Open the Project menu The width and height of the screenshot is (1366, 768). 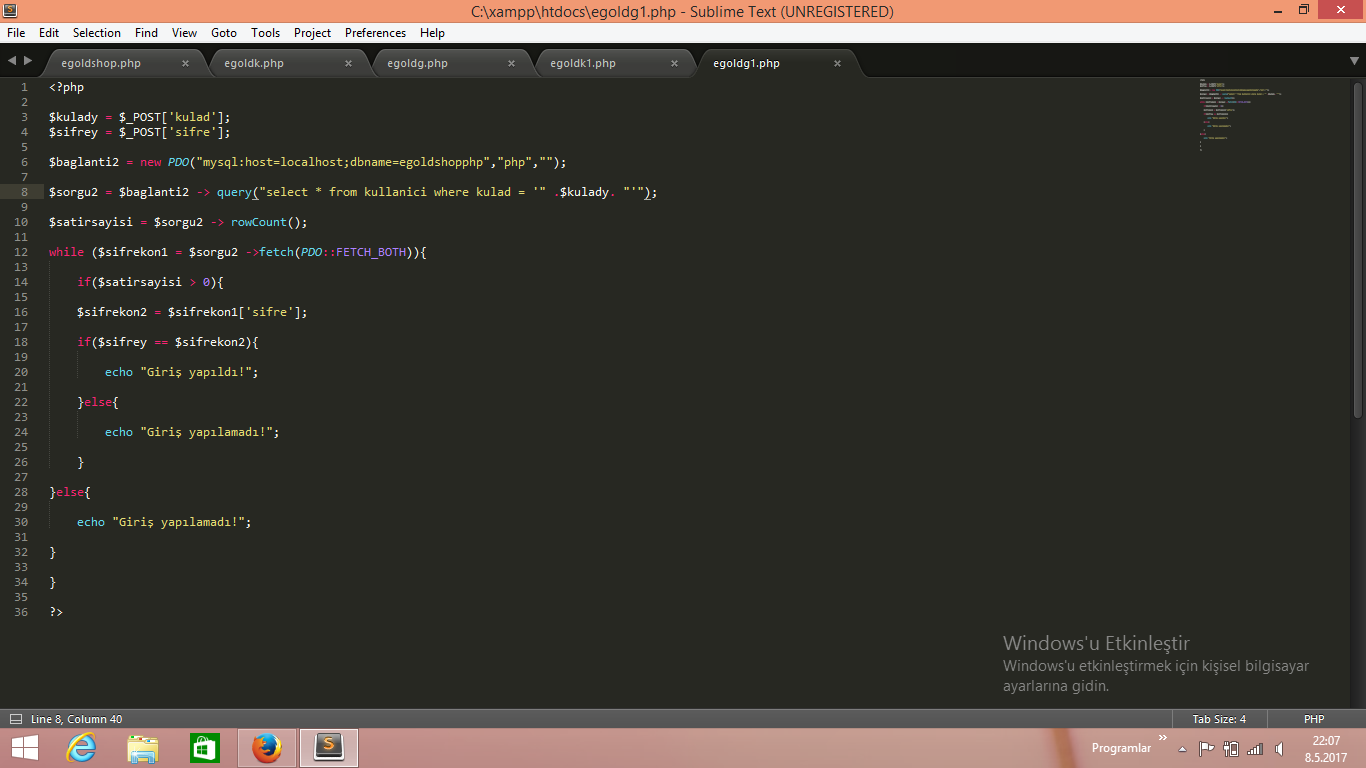coord(312,33)
